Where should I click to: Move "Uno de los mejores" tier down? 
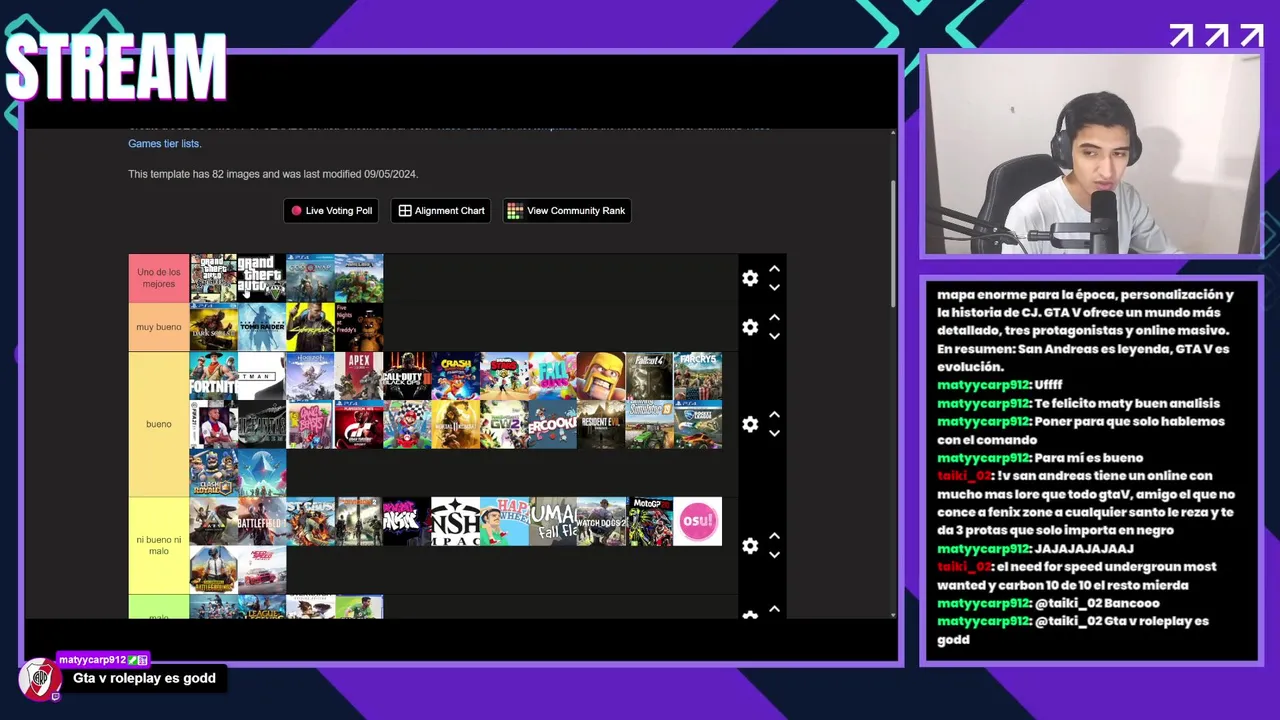(774, 287)
